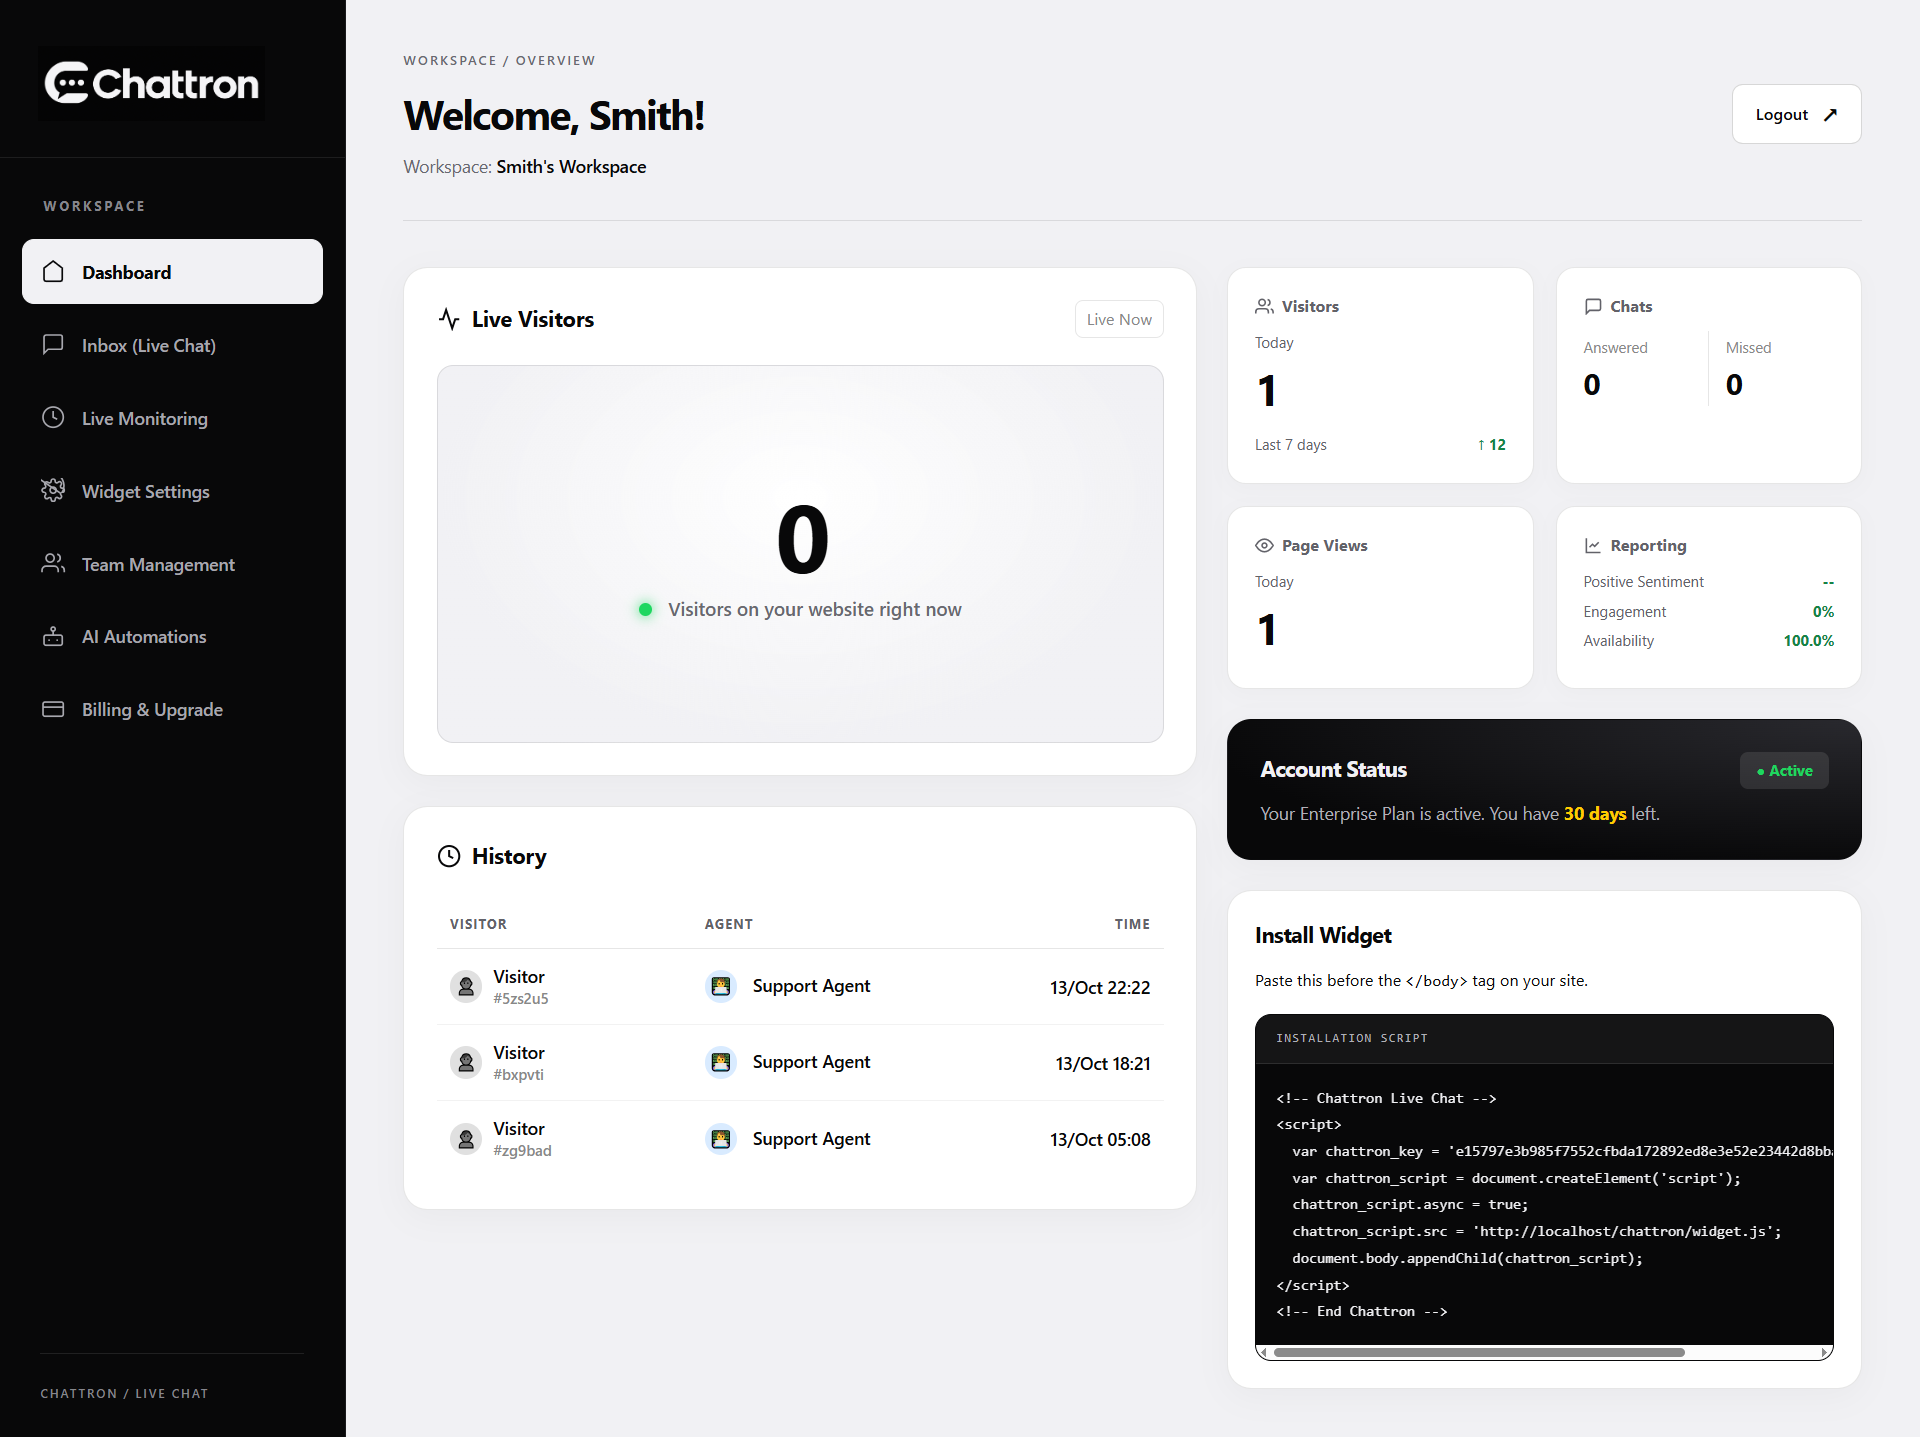The image size is (1920, 1437).
Task: Open the Dashboard menu item
Action: tap(172, 272)
